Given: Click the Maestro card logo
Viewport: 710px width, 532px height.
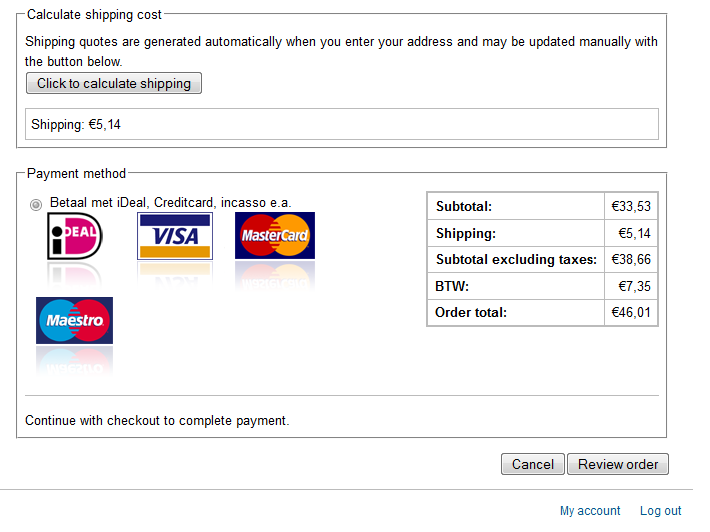Looking at the screenshot, I should tap(74, 321).
